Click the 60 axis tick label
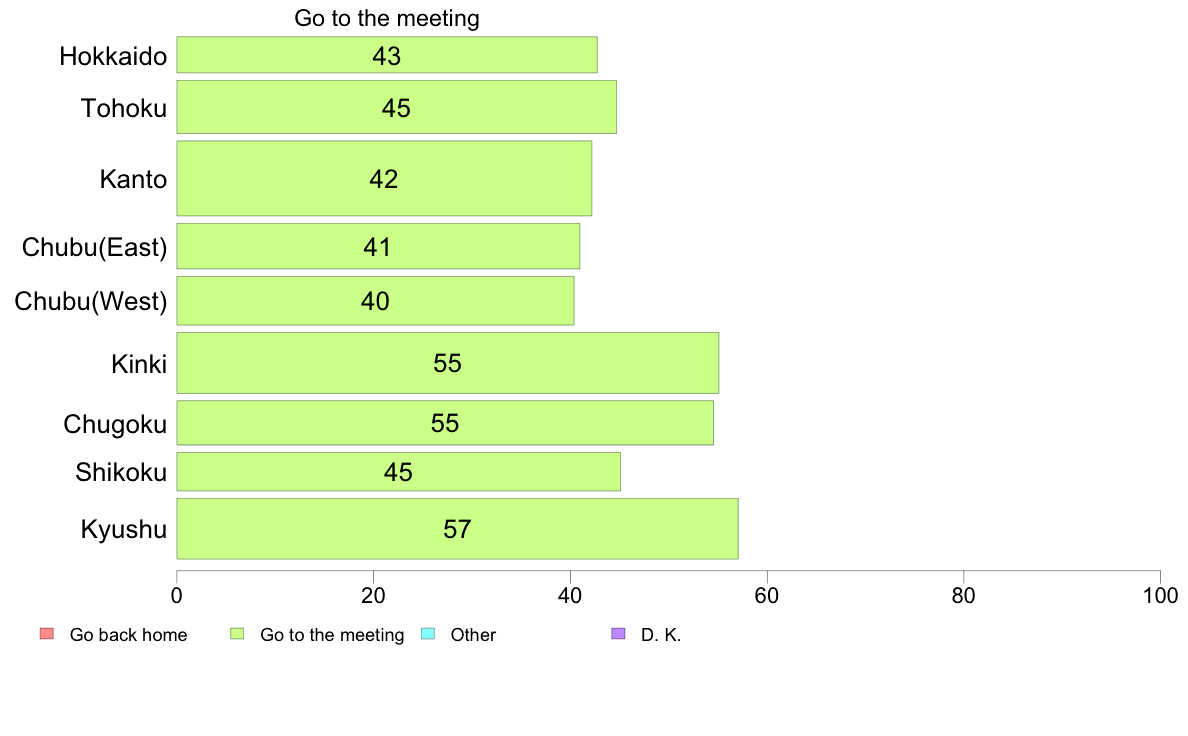This screenshot has height=736, width=1188. [x=767, y=596]
